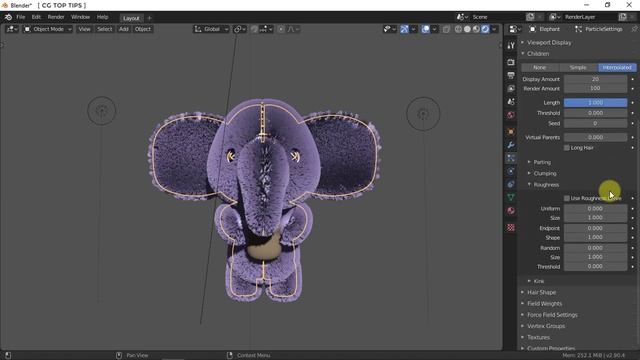Open the gizmo options dropdown arrow
The image size is (640, 360).
pos(413,29)
